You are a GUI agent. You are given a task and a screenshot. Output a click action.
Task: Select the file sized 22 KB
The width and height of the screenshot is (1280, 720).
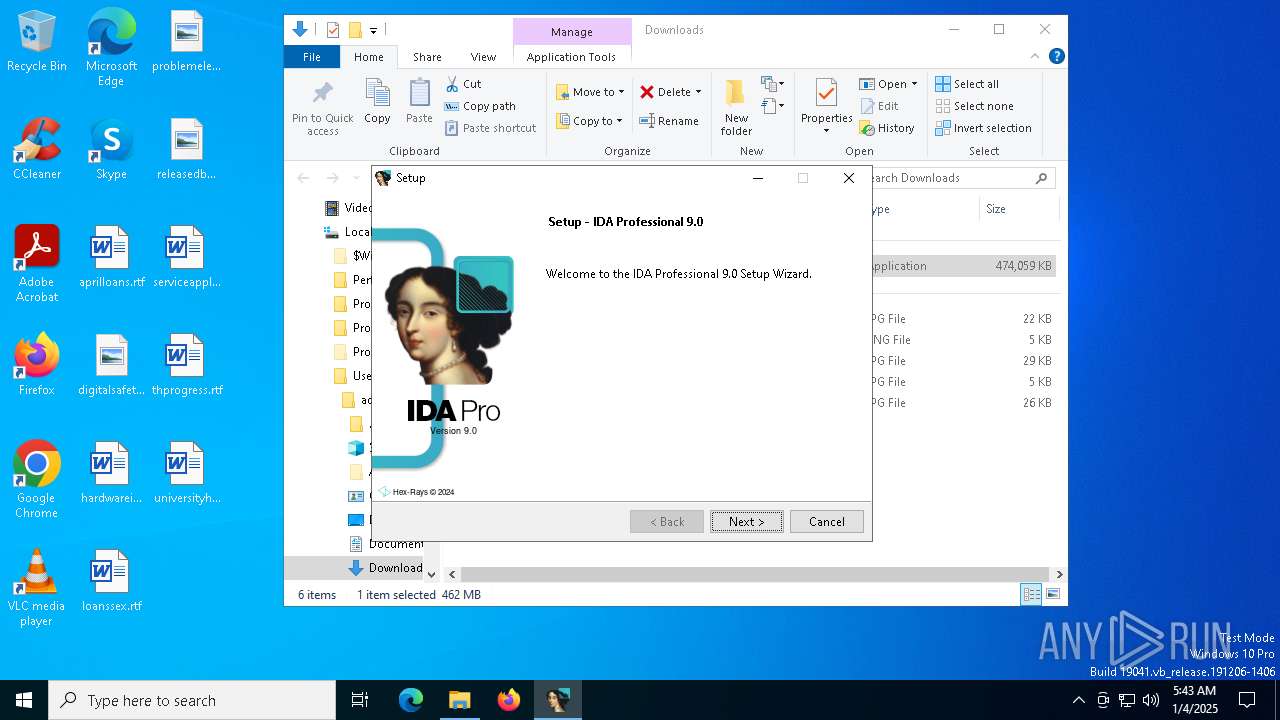pos(962,319)
